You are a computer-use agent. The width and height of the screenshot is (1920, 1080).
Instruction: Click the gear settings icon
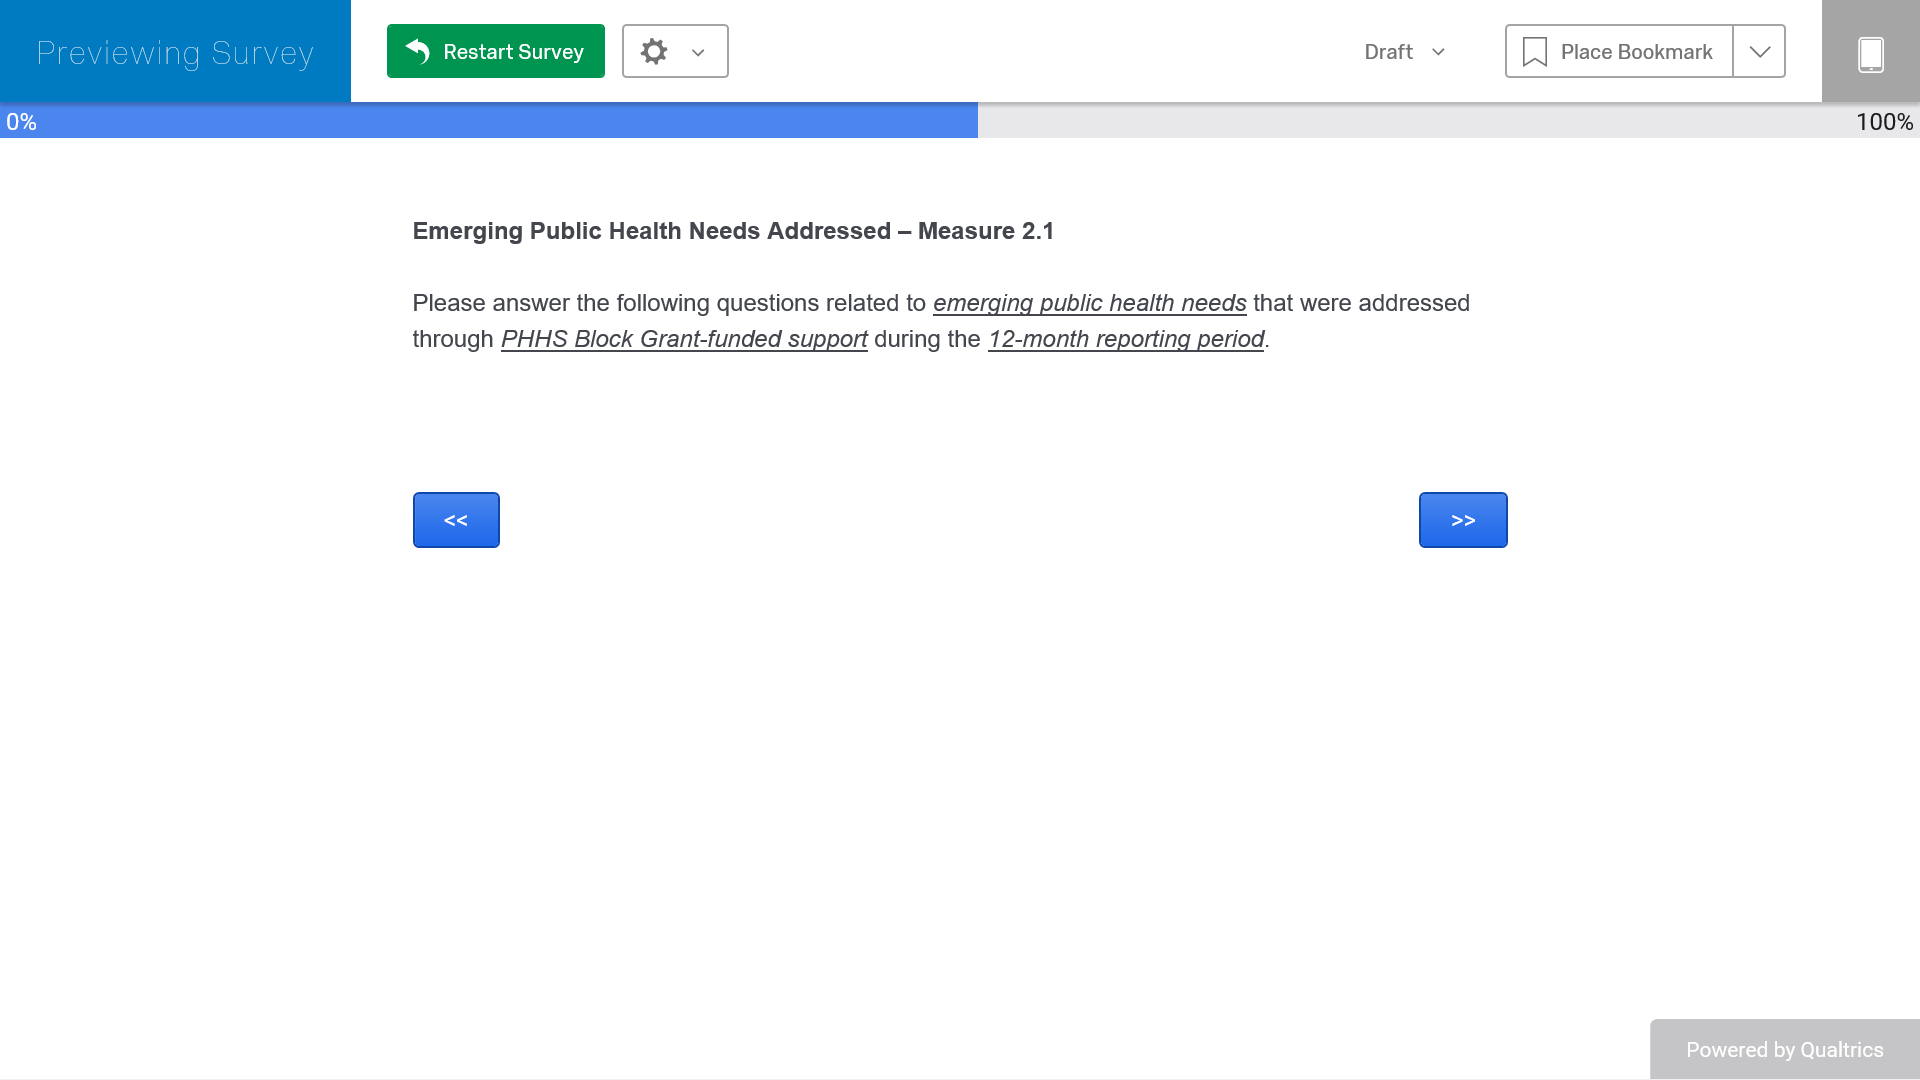pos(654,51)
